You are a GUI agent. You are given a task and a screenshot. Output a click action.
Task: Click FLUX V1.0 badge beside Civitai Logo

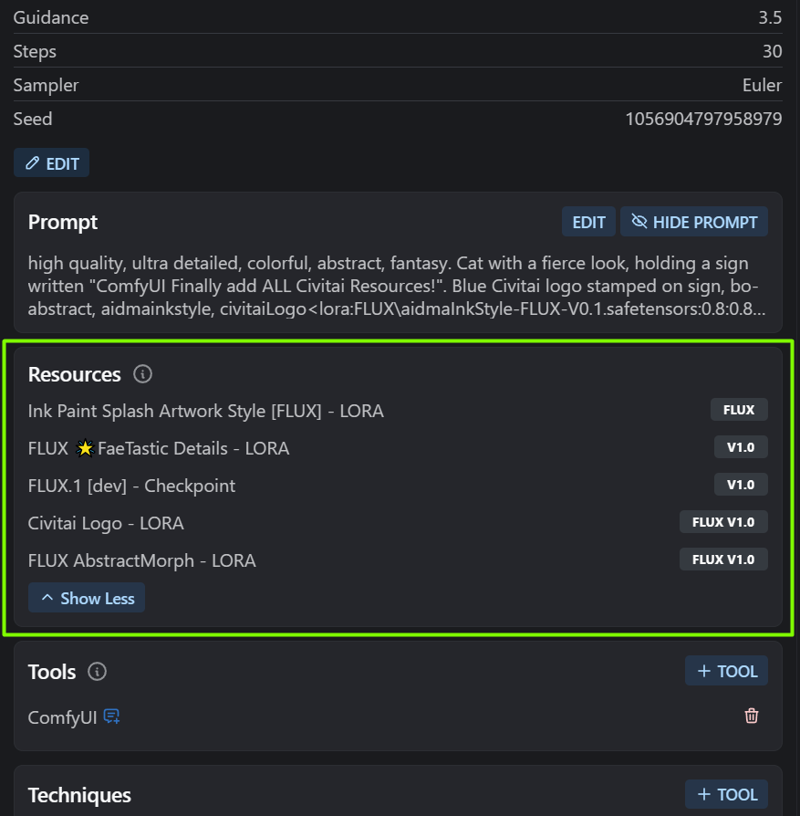click(x=723, y=522)
